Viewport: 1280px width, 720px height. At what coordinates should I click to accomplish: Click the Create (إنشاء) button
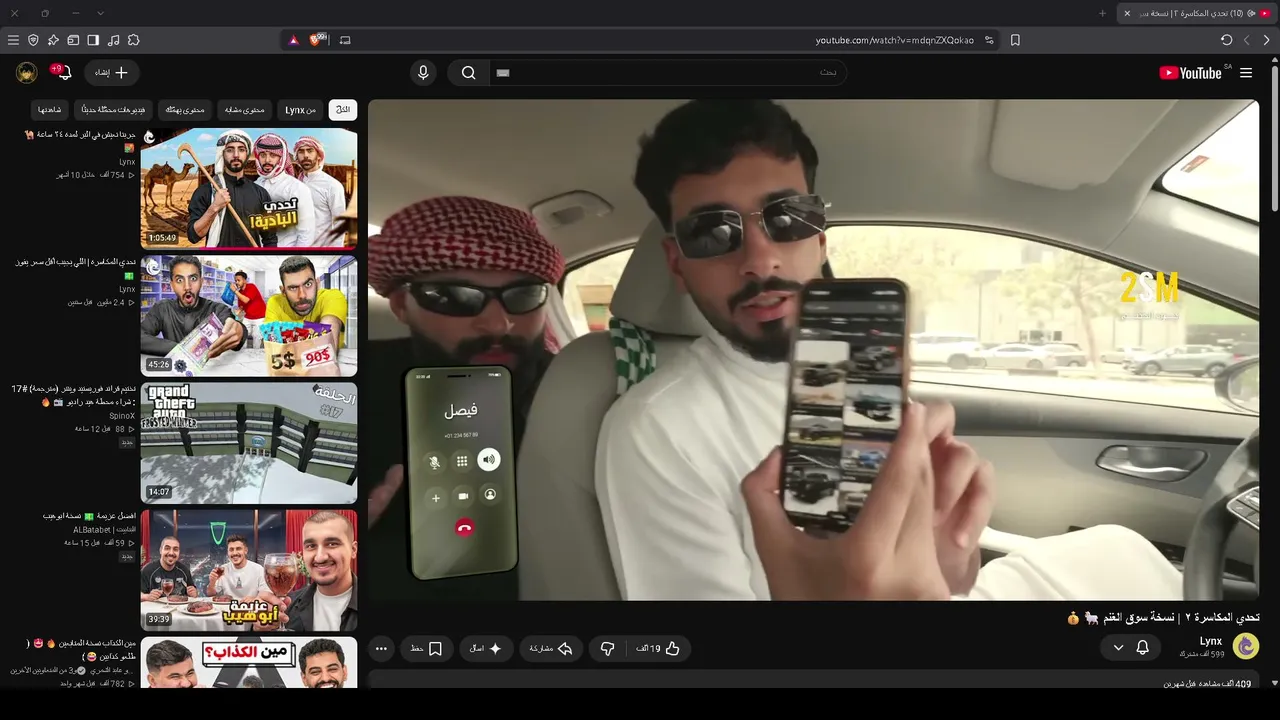tap(112, 73)
